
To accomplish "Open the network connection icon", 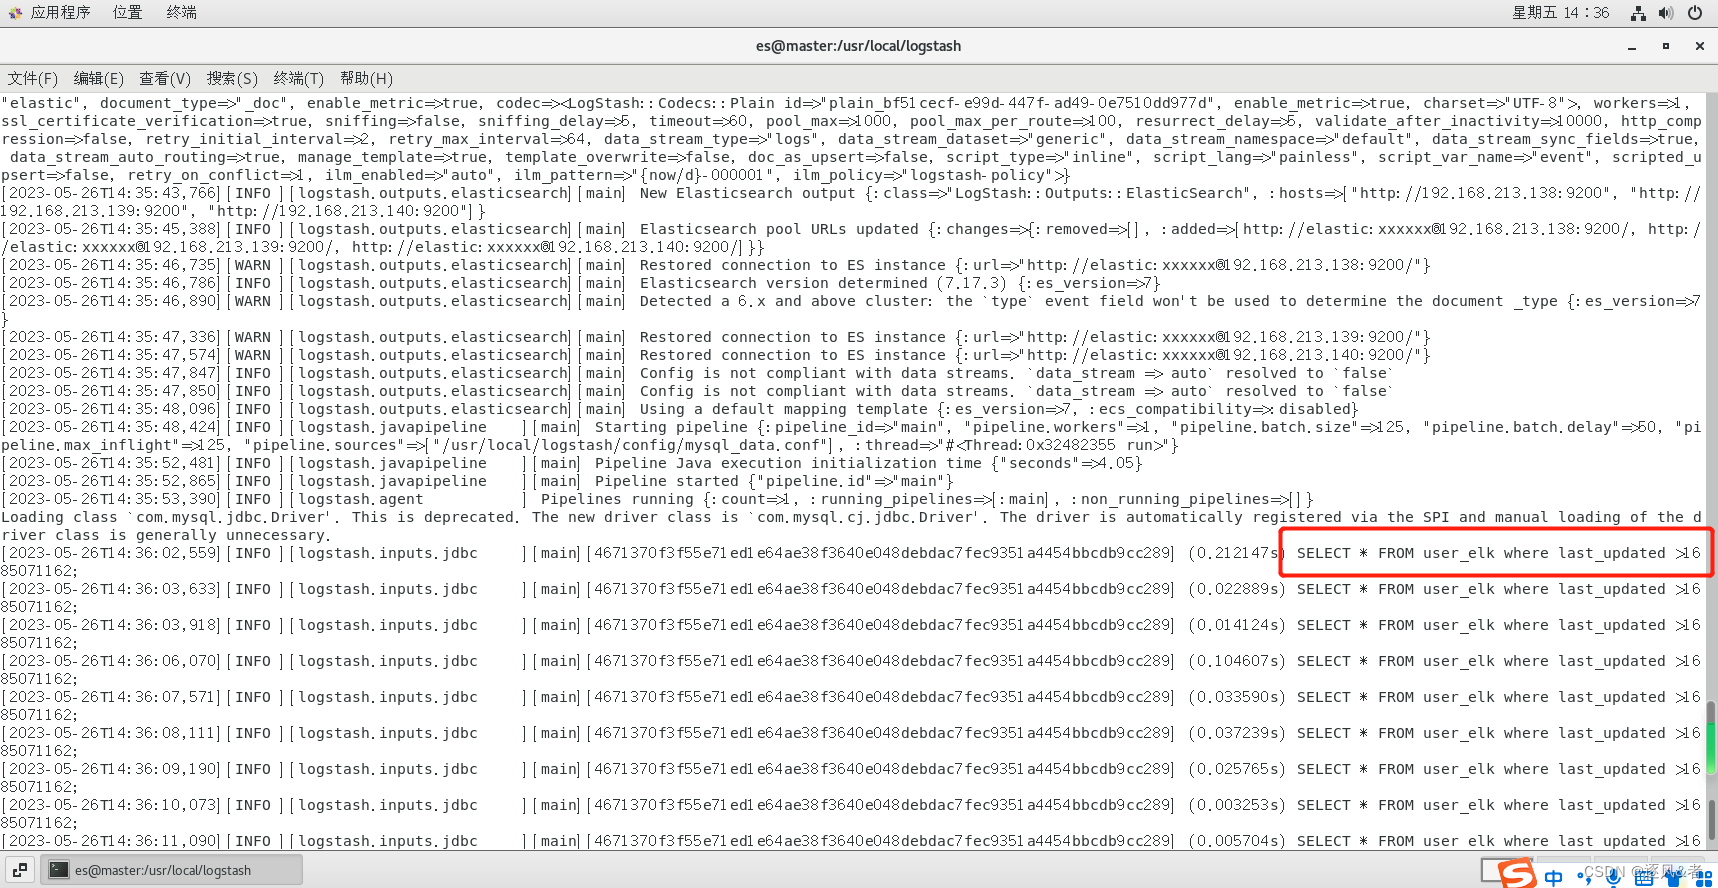I will [1638, 13].
